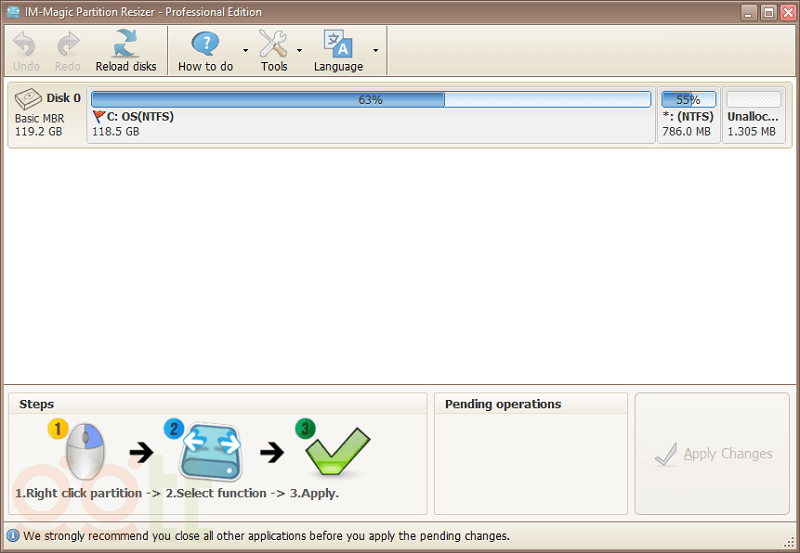
Task: Click the Undo arrow icon
Action: coord(26,44)
